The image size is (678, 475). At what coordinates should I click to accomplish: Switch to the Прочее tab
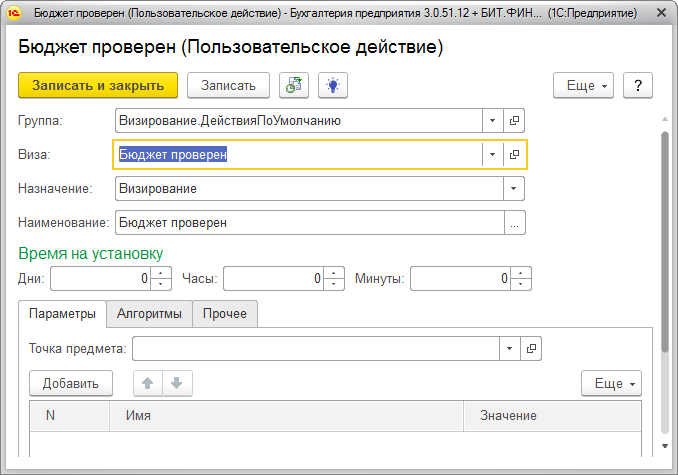coord(225,314)
